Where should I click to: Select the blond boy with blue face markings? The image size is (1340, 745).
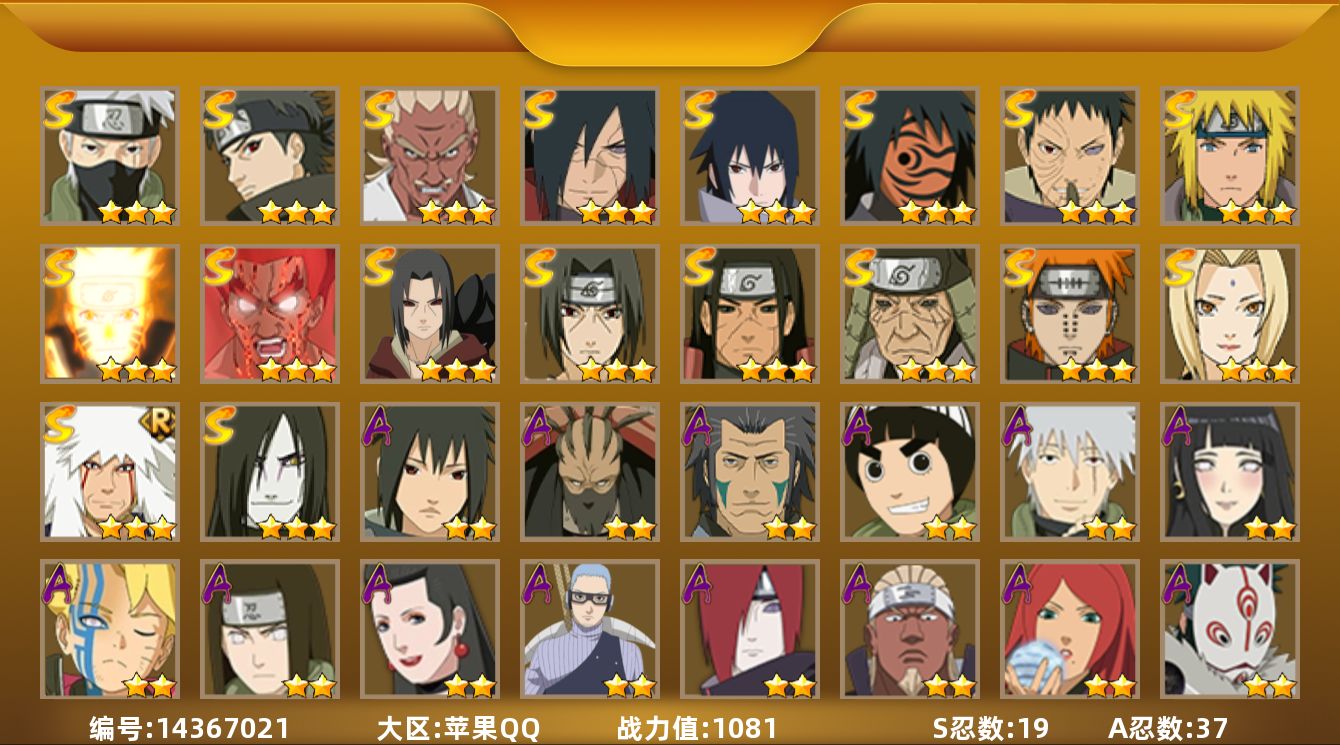pos(110,629)
